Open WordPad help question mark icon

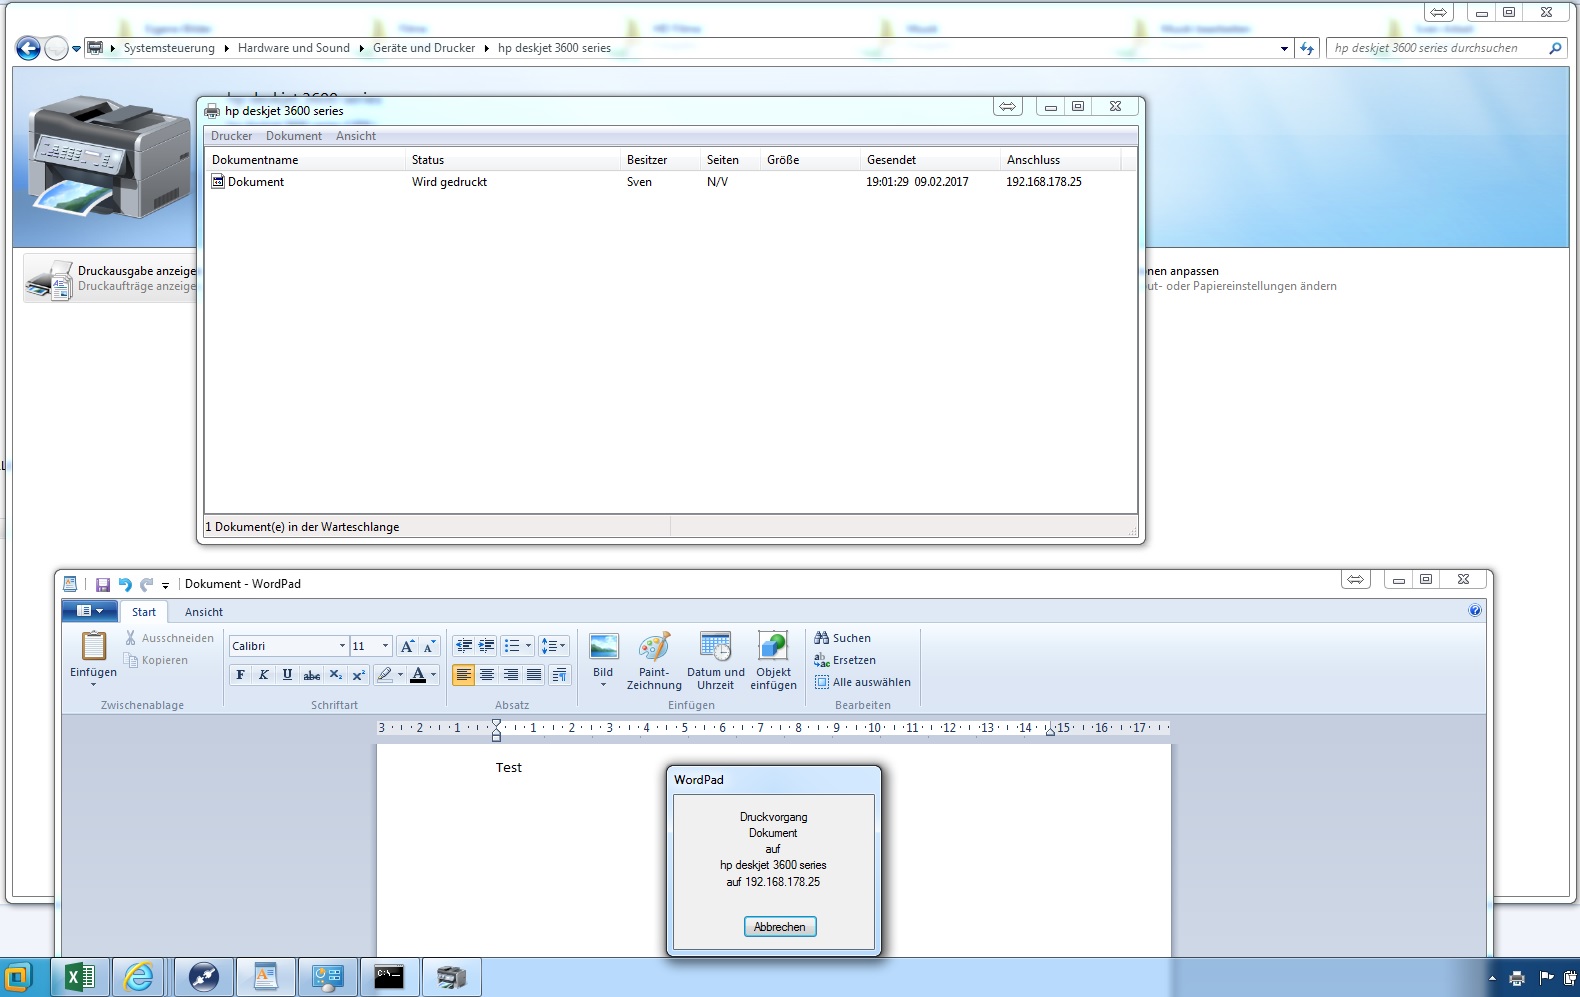[1475, 611]
